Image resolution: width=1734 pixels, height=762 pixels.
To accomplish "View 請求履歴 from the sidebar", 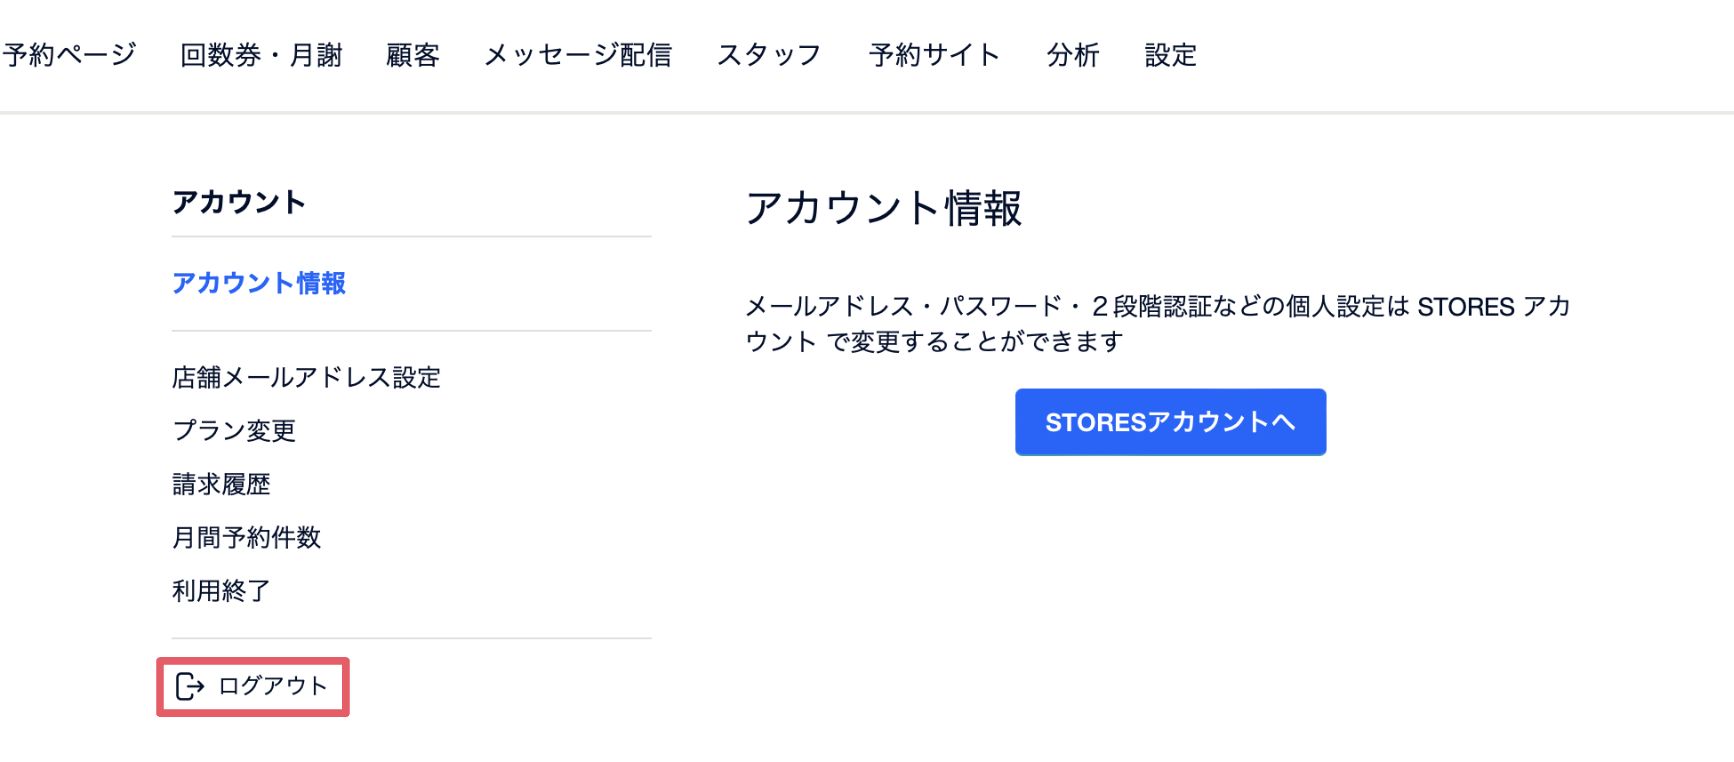I will point(221,484).
